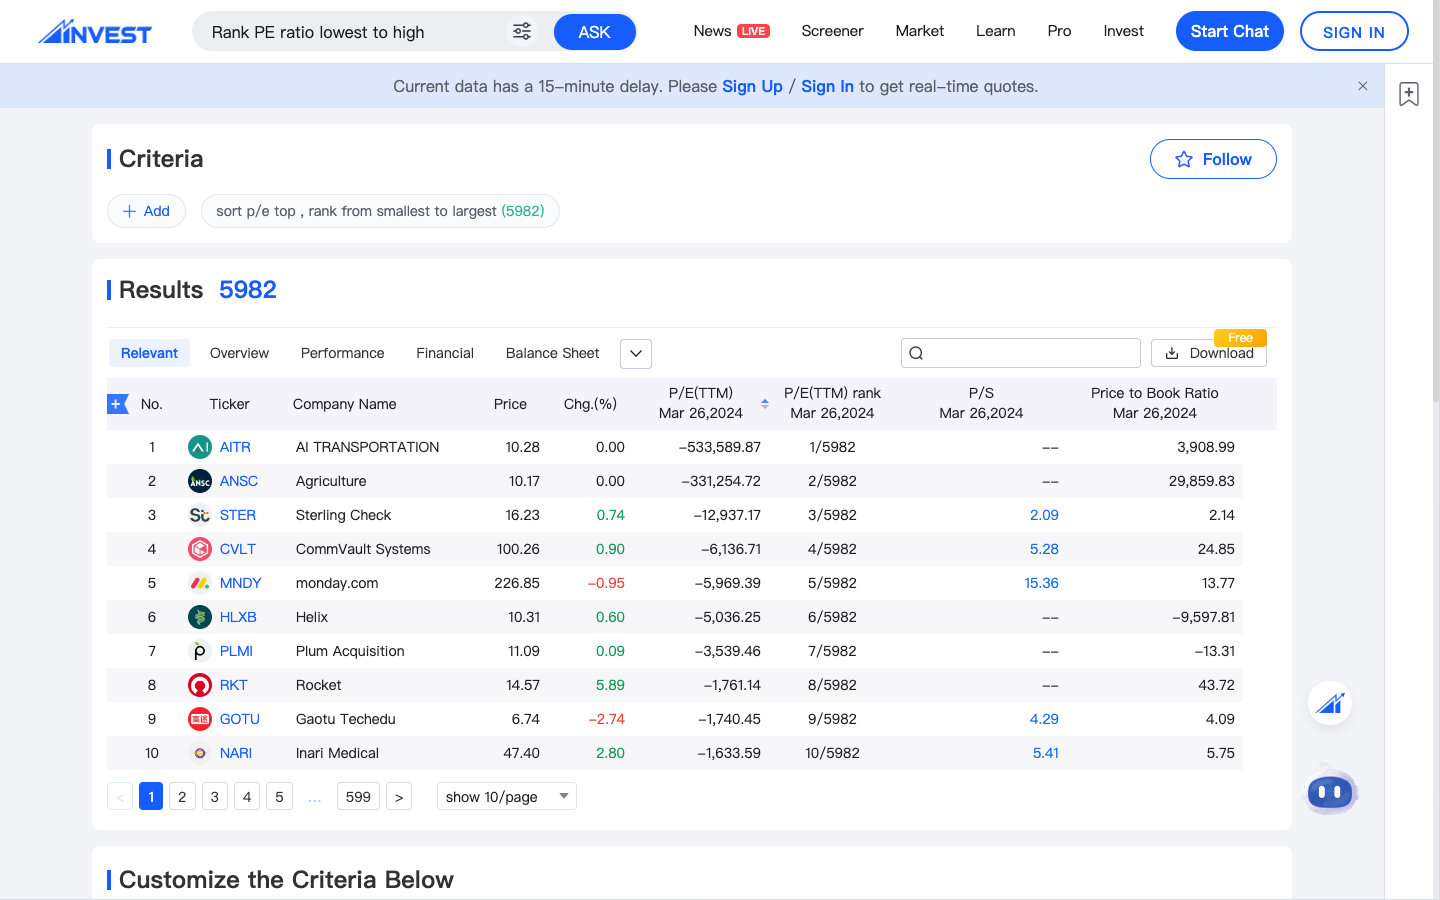Jump to page 599 in the pagination

click(358, 796)
